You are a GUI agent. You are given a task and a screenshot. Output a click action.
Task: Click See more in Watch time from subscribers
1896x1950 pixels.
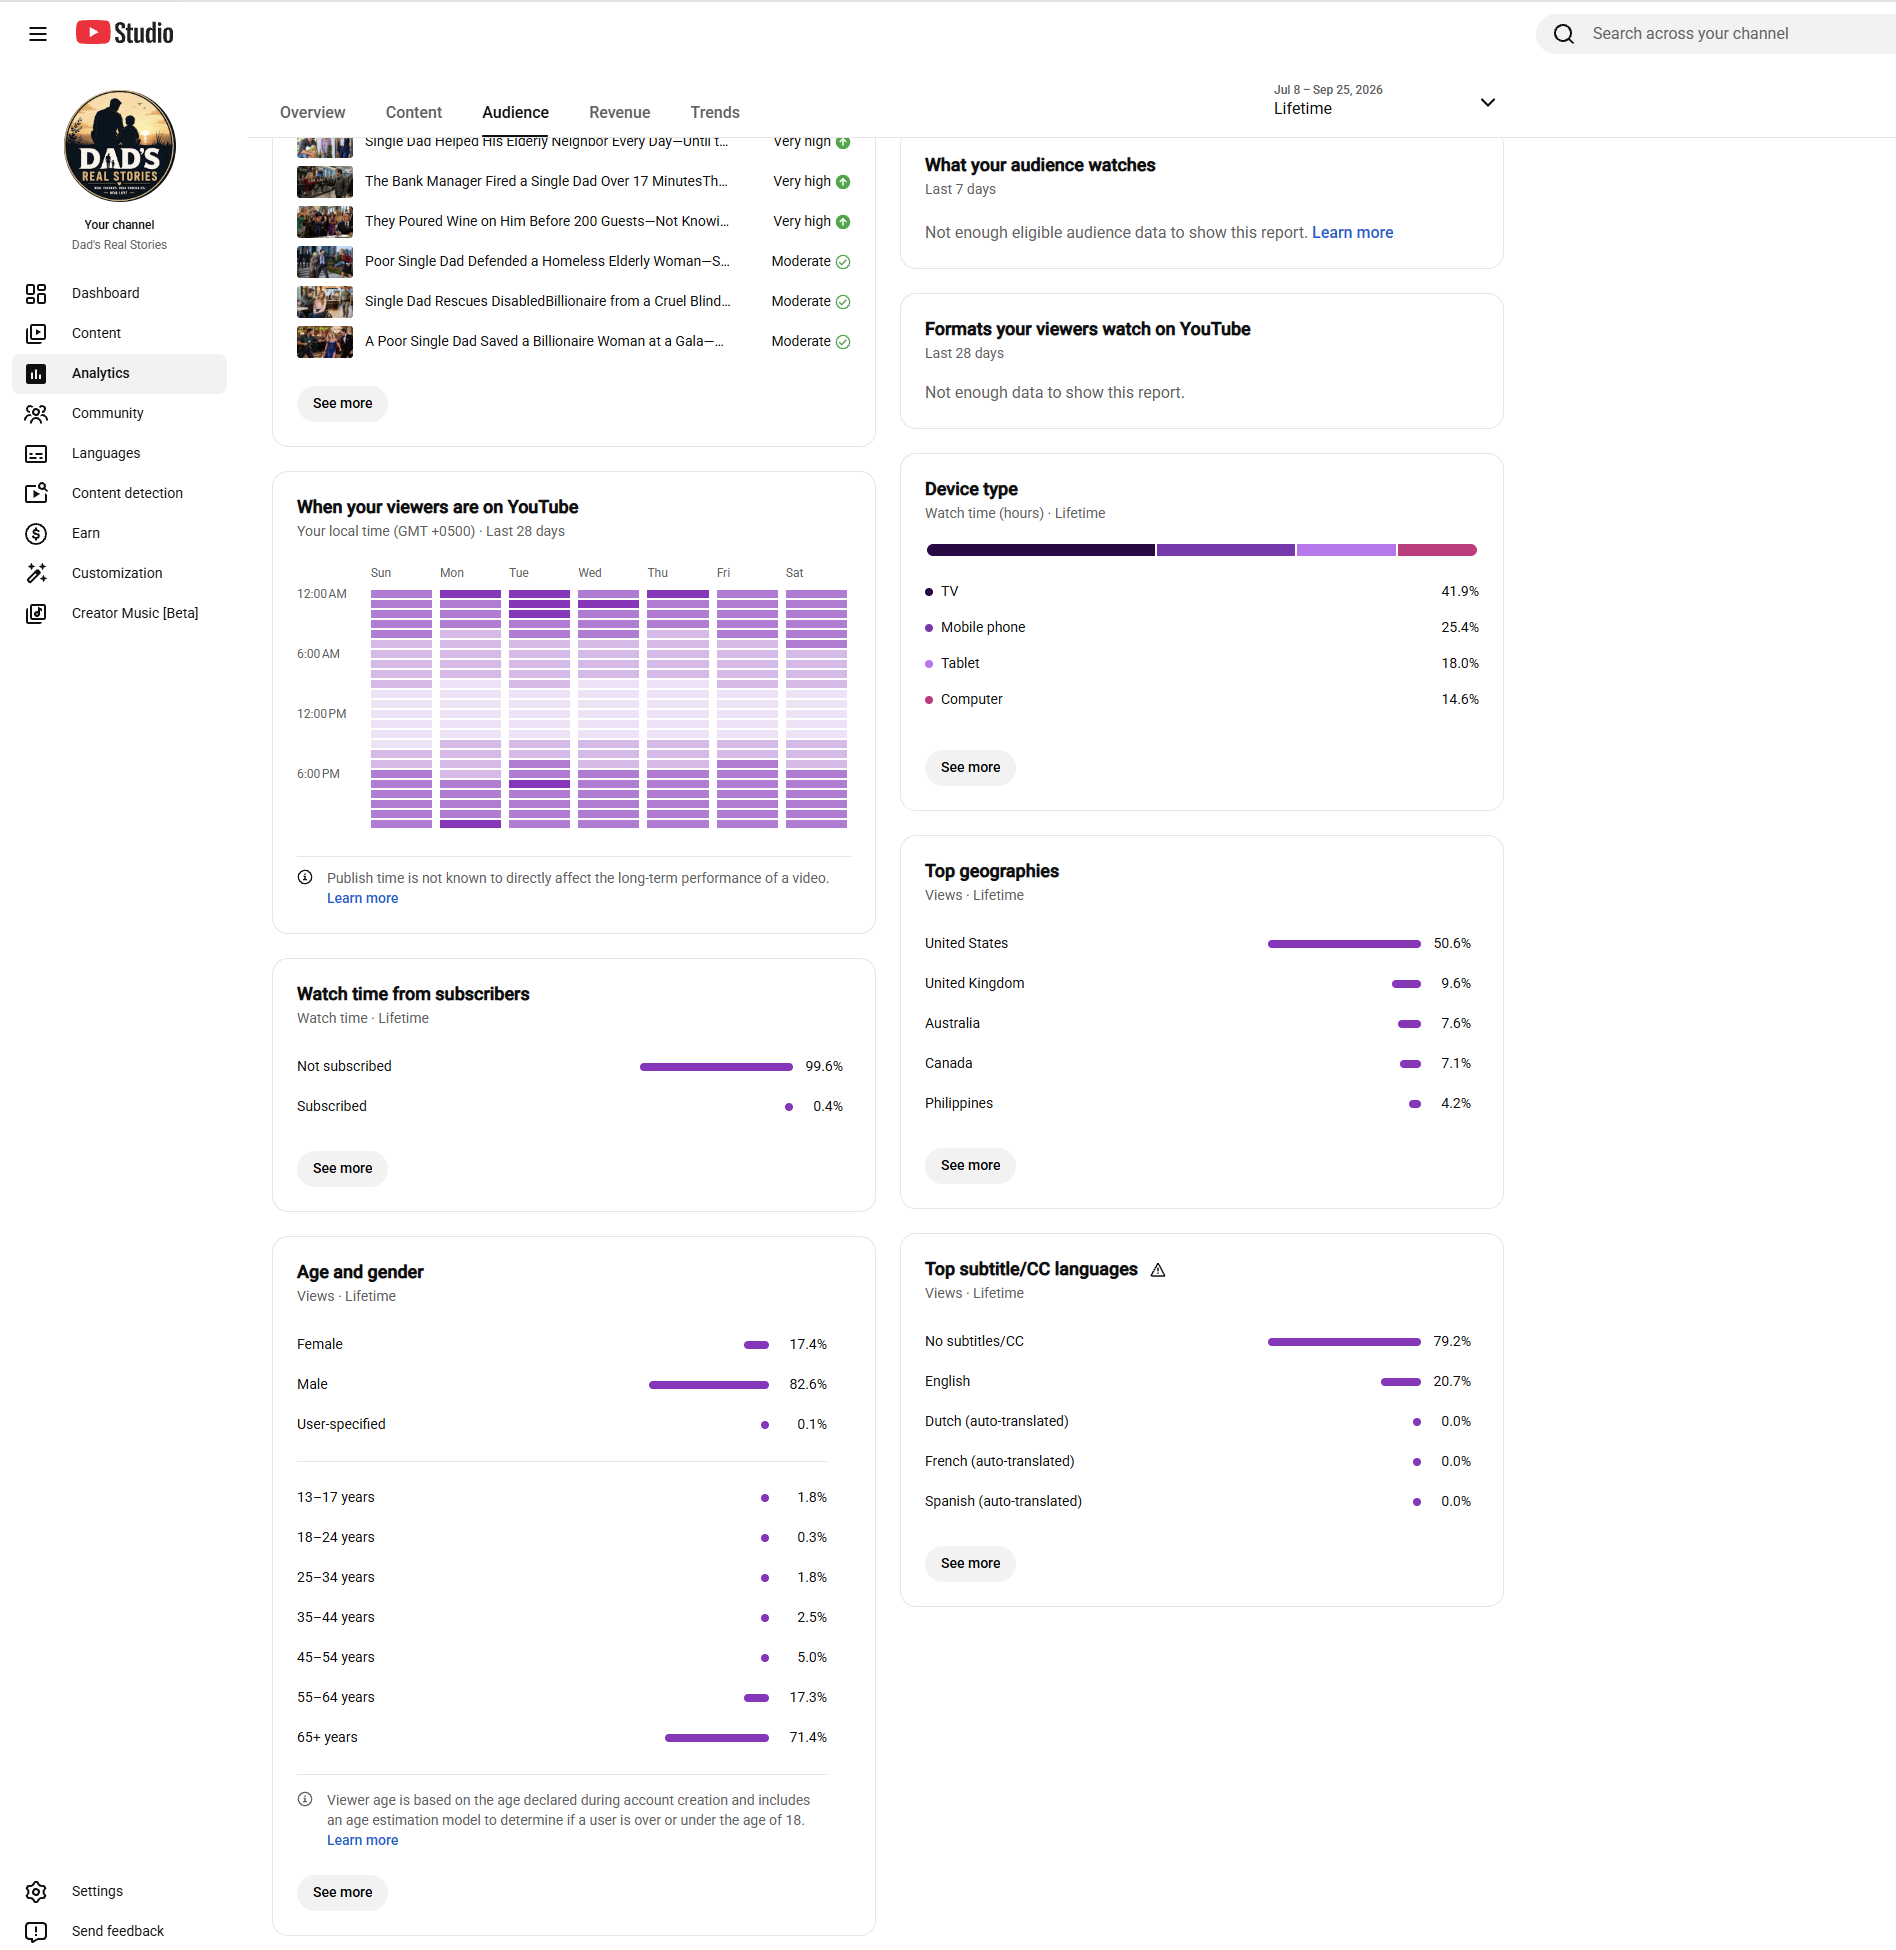point(342,1169)
